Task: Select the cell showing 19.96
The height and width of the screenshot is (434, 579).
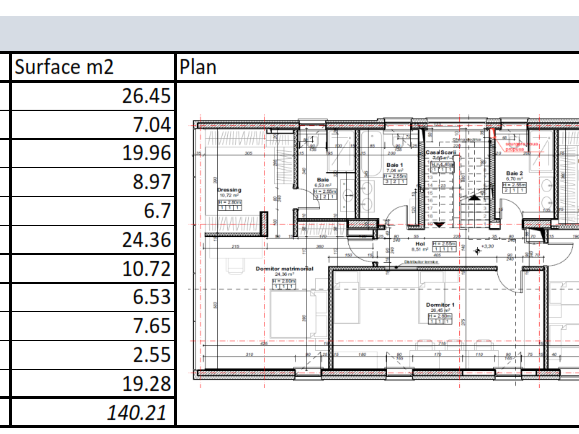Action: click(x=93, y=153)
